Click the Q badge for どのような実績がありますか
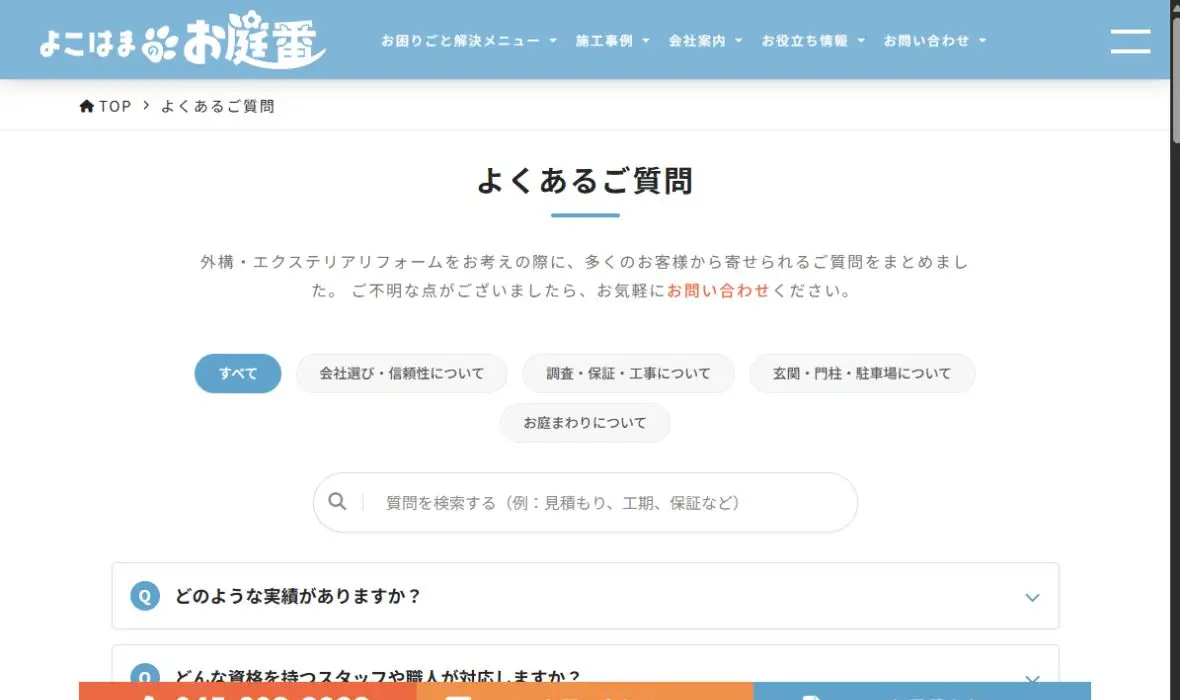 pos(144,595)
